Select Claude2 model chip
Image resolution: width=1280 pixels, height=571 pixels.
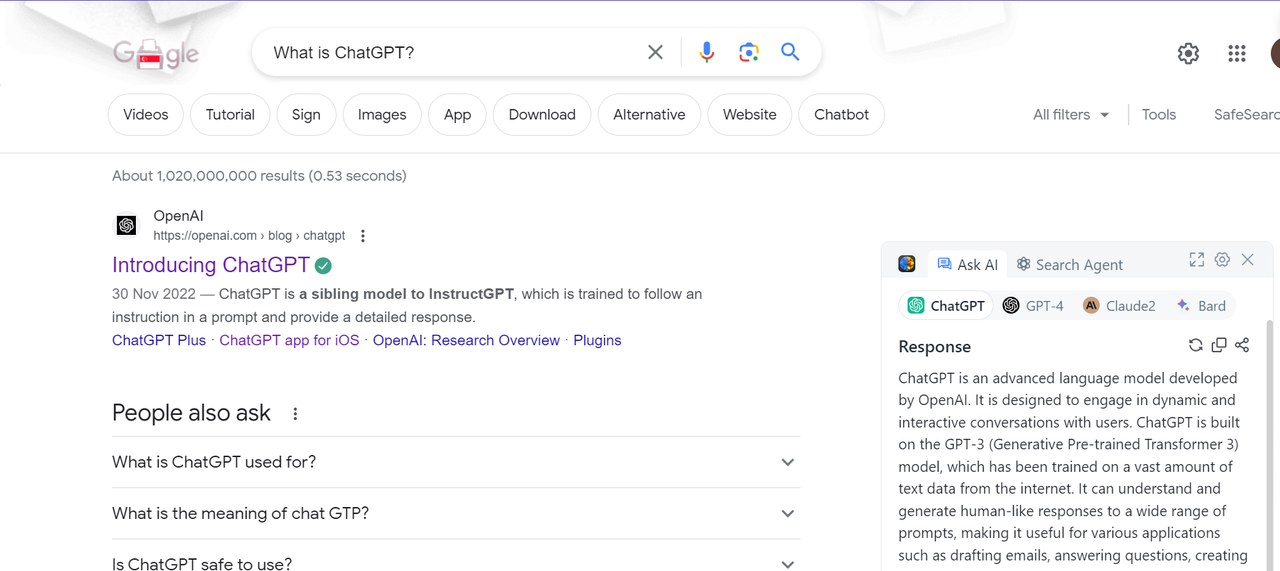[1120, 306]
